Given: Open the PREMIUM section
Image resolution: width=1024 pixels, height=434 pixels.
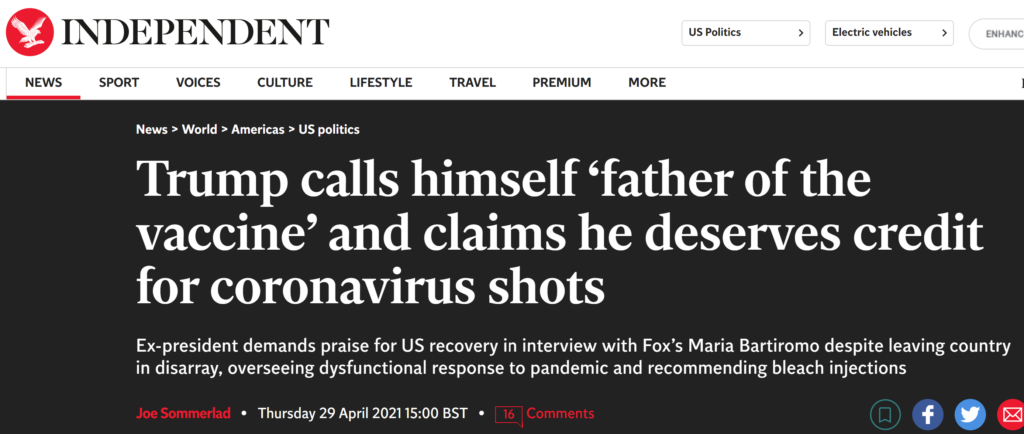Looking at the screenshot, I should click(561, 83).
